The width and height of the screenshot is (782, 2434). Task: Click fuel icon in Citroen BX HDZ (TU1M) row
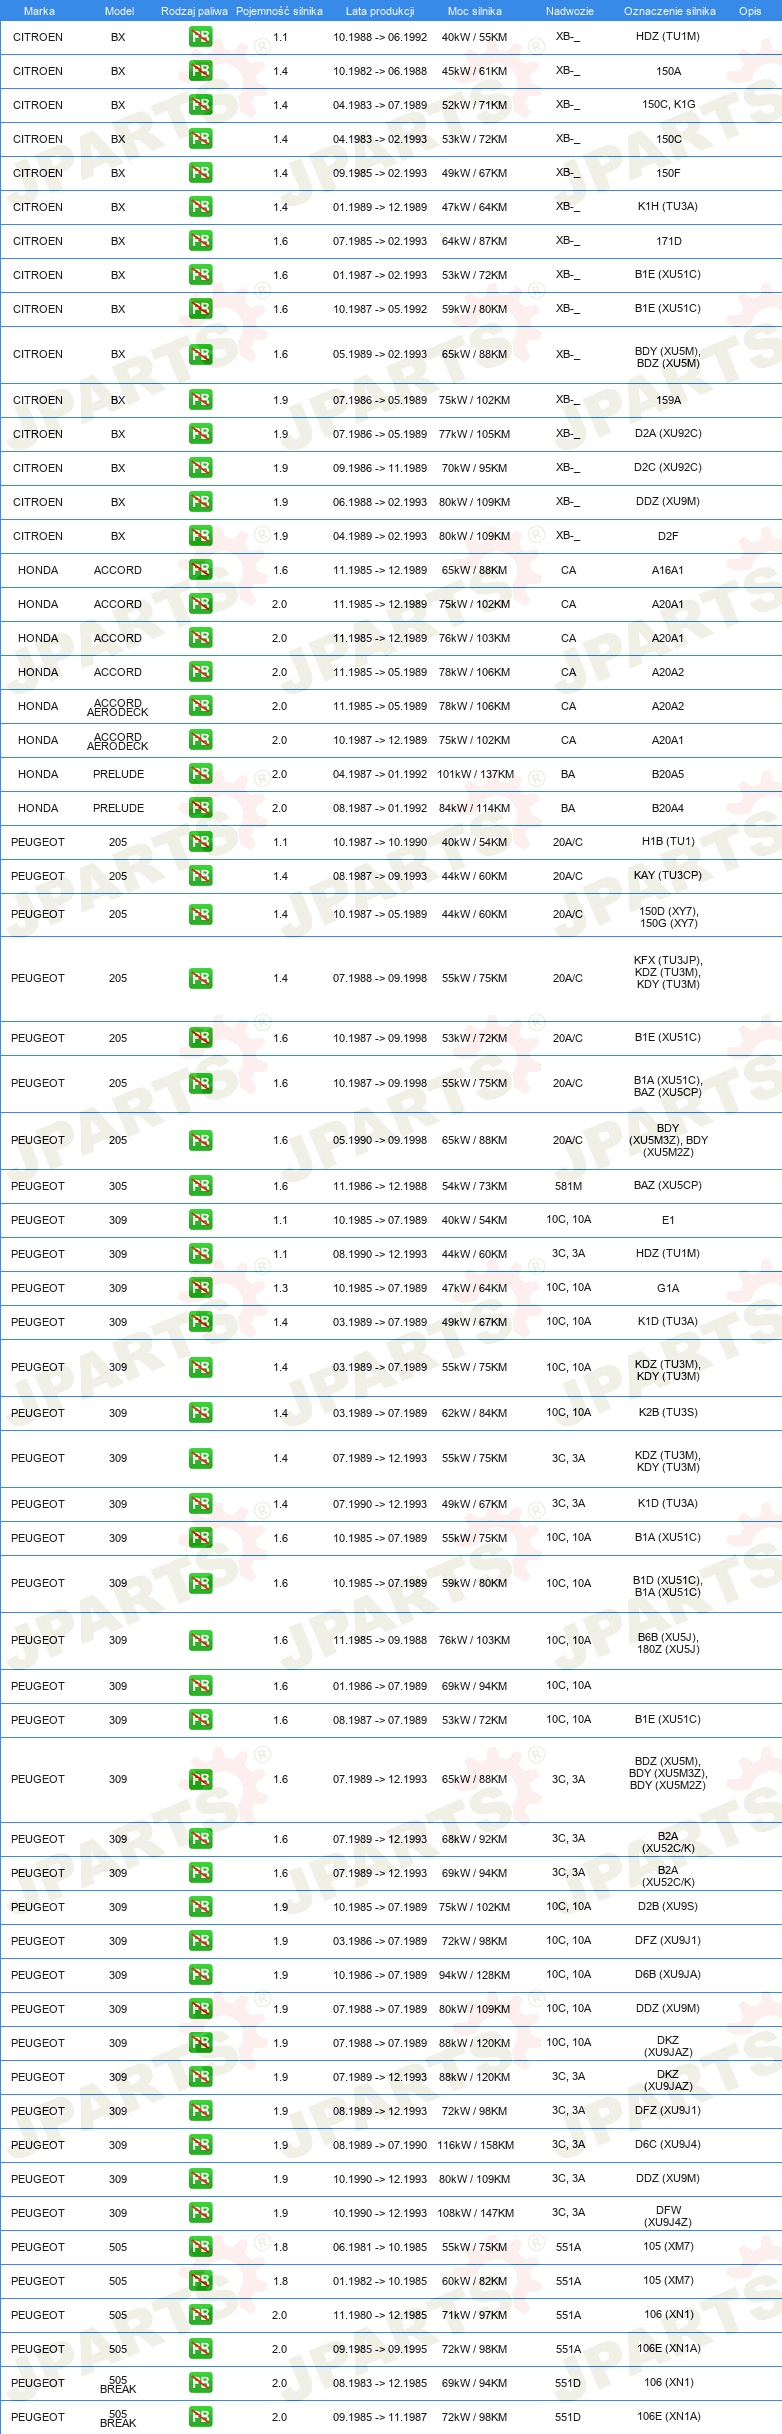click(x=200, y=37)
